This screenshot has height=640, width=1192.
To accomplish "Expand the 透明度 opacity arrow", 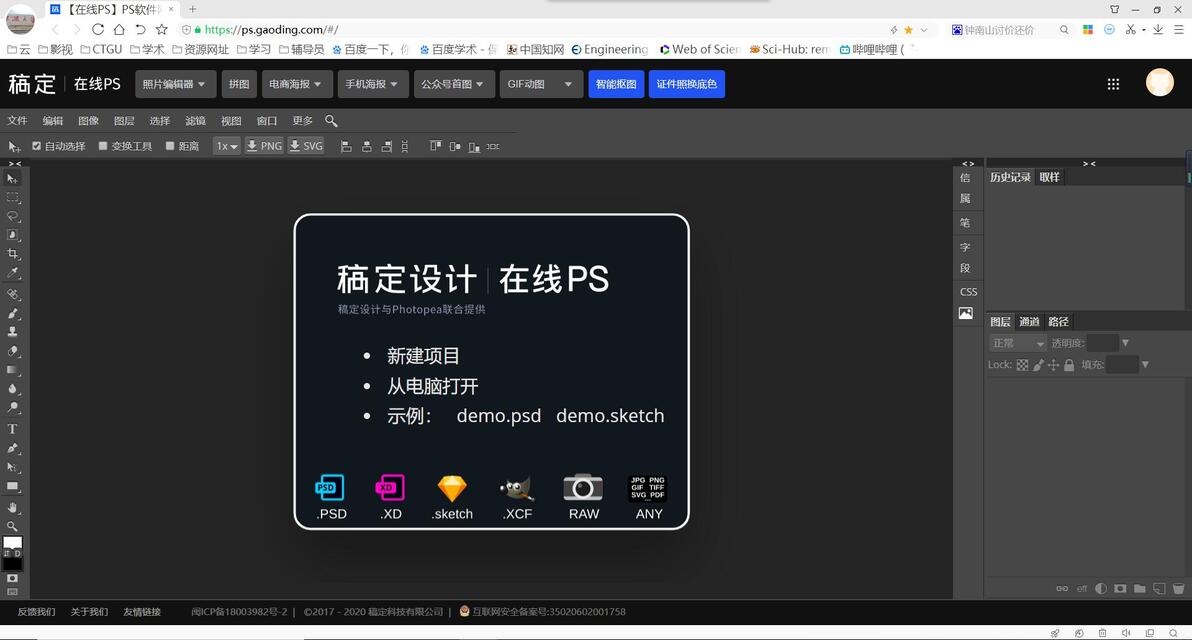I will coord(1125,344).
